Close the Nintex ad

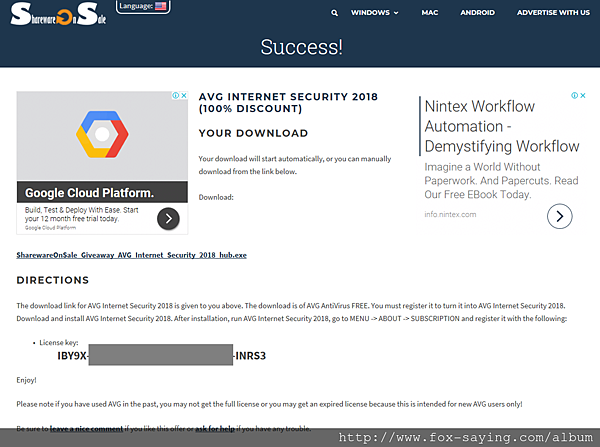pos(583,95)
